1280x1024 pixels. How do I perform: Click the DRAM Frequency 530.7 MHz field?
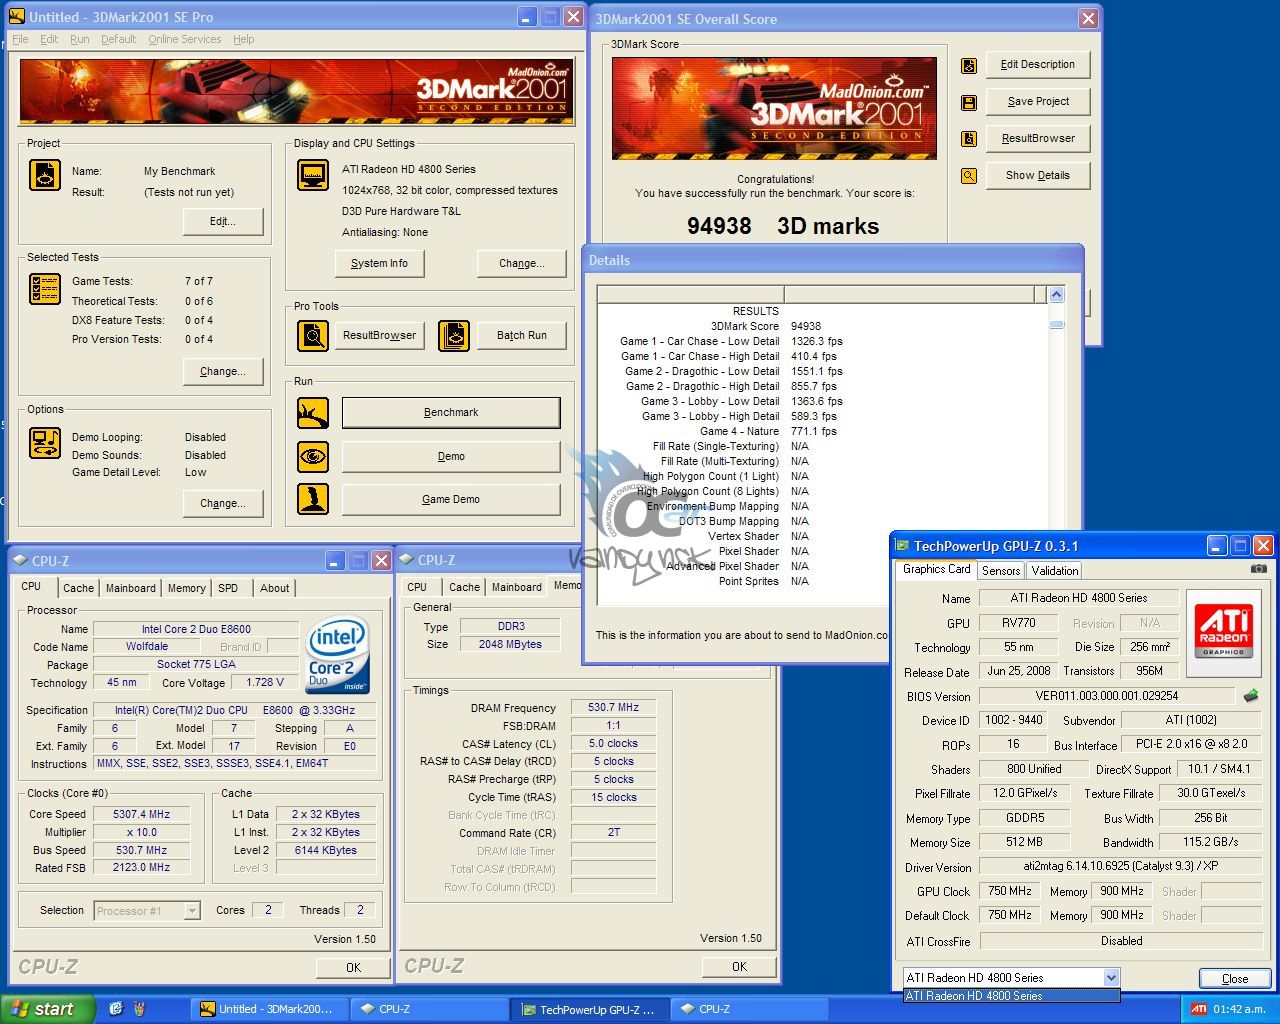pyautogui.click(x=614, y=707)
